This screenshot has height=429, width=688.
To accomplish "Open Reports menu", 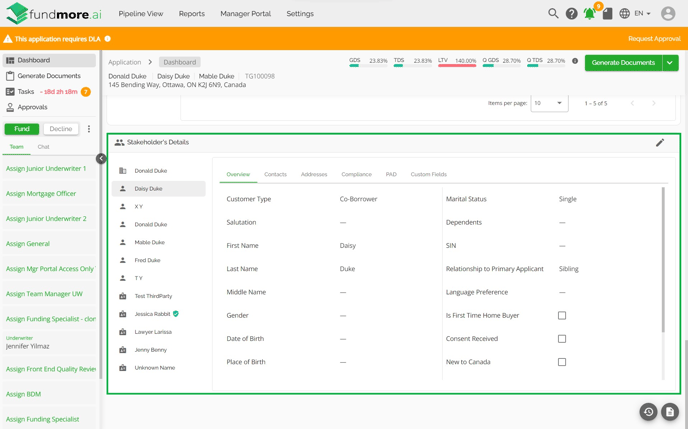I will click(x=191, y=14).
